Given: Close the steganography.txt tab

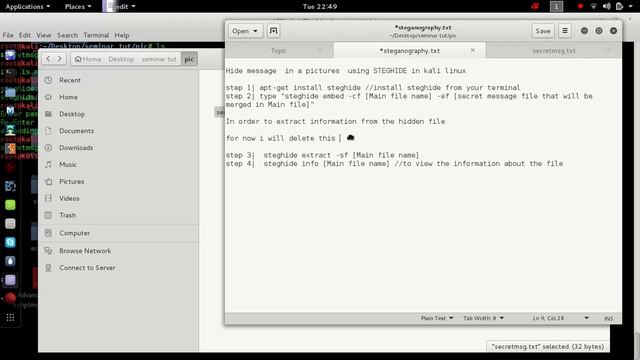Looking at the screenshot, I should tap(472, 50).
